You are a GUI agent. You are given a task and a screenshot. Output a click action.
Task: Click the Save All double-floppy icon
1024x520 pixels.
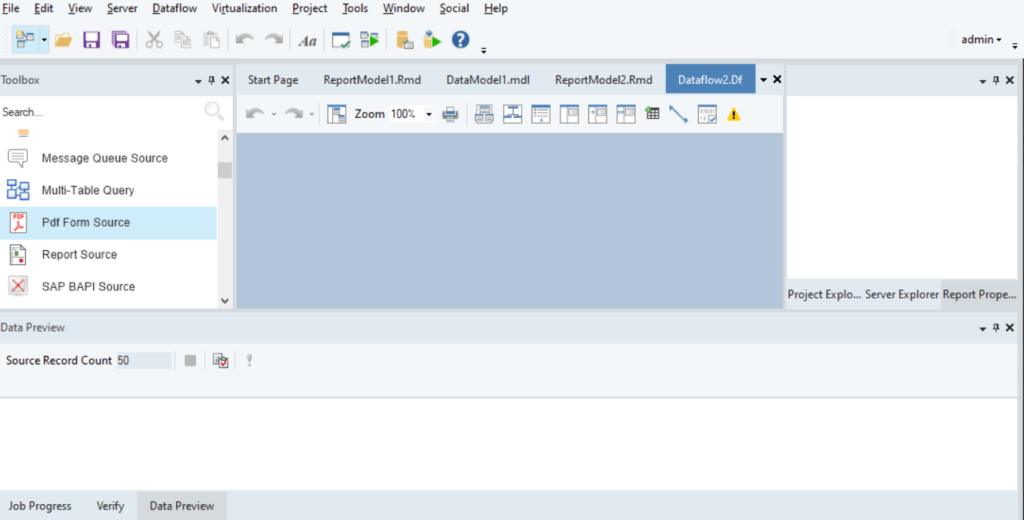click(121, 40)
